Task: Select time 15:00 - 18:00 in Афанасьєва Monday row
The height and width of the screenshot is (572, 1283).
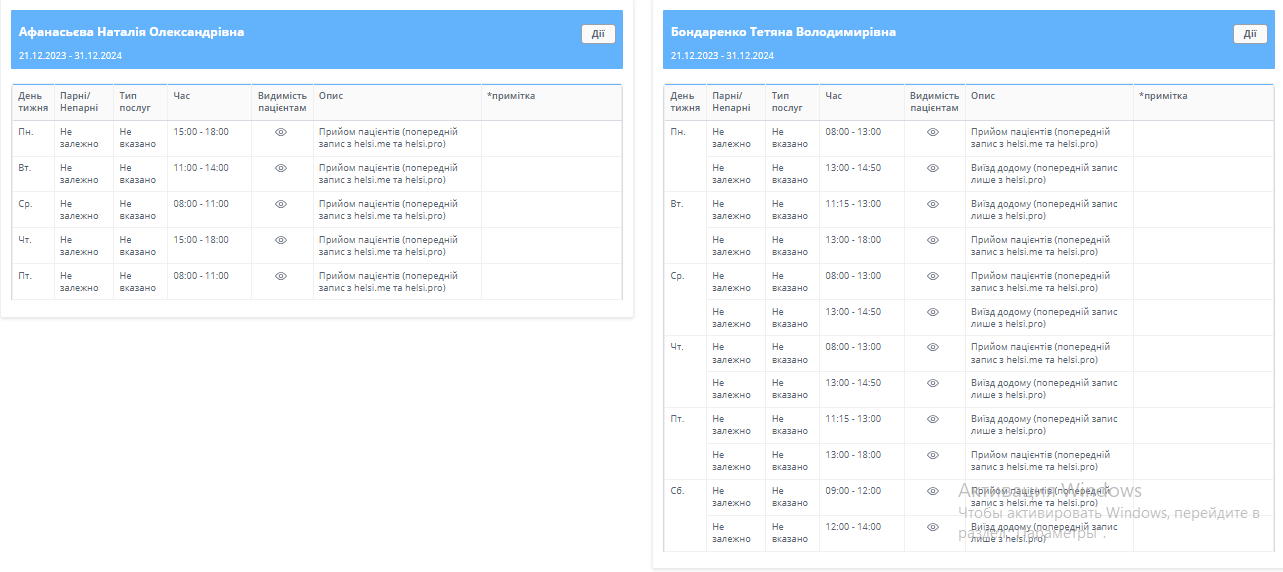Action: coord(201,132)
